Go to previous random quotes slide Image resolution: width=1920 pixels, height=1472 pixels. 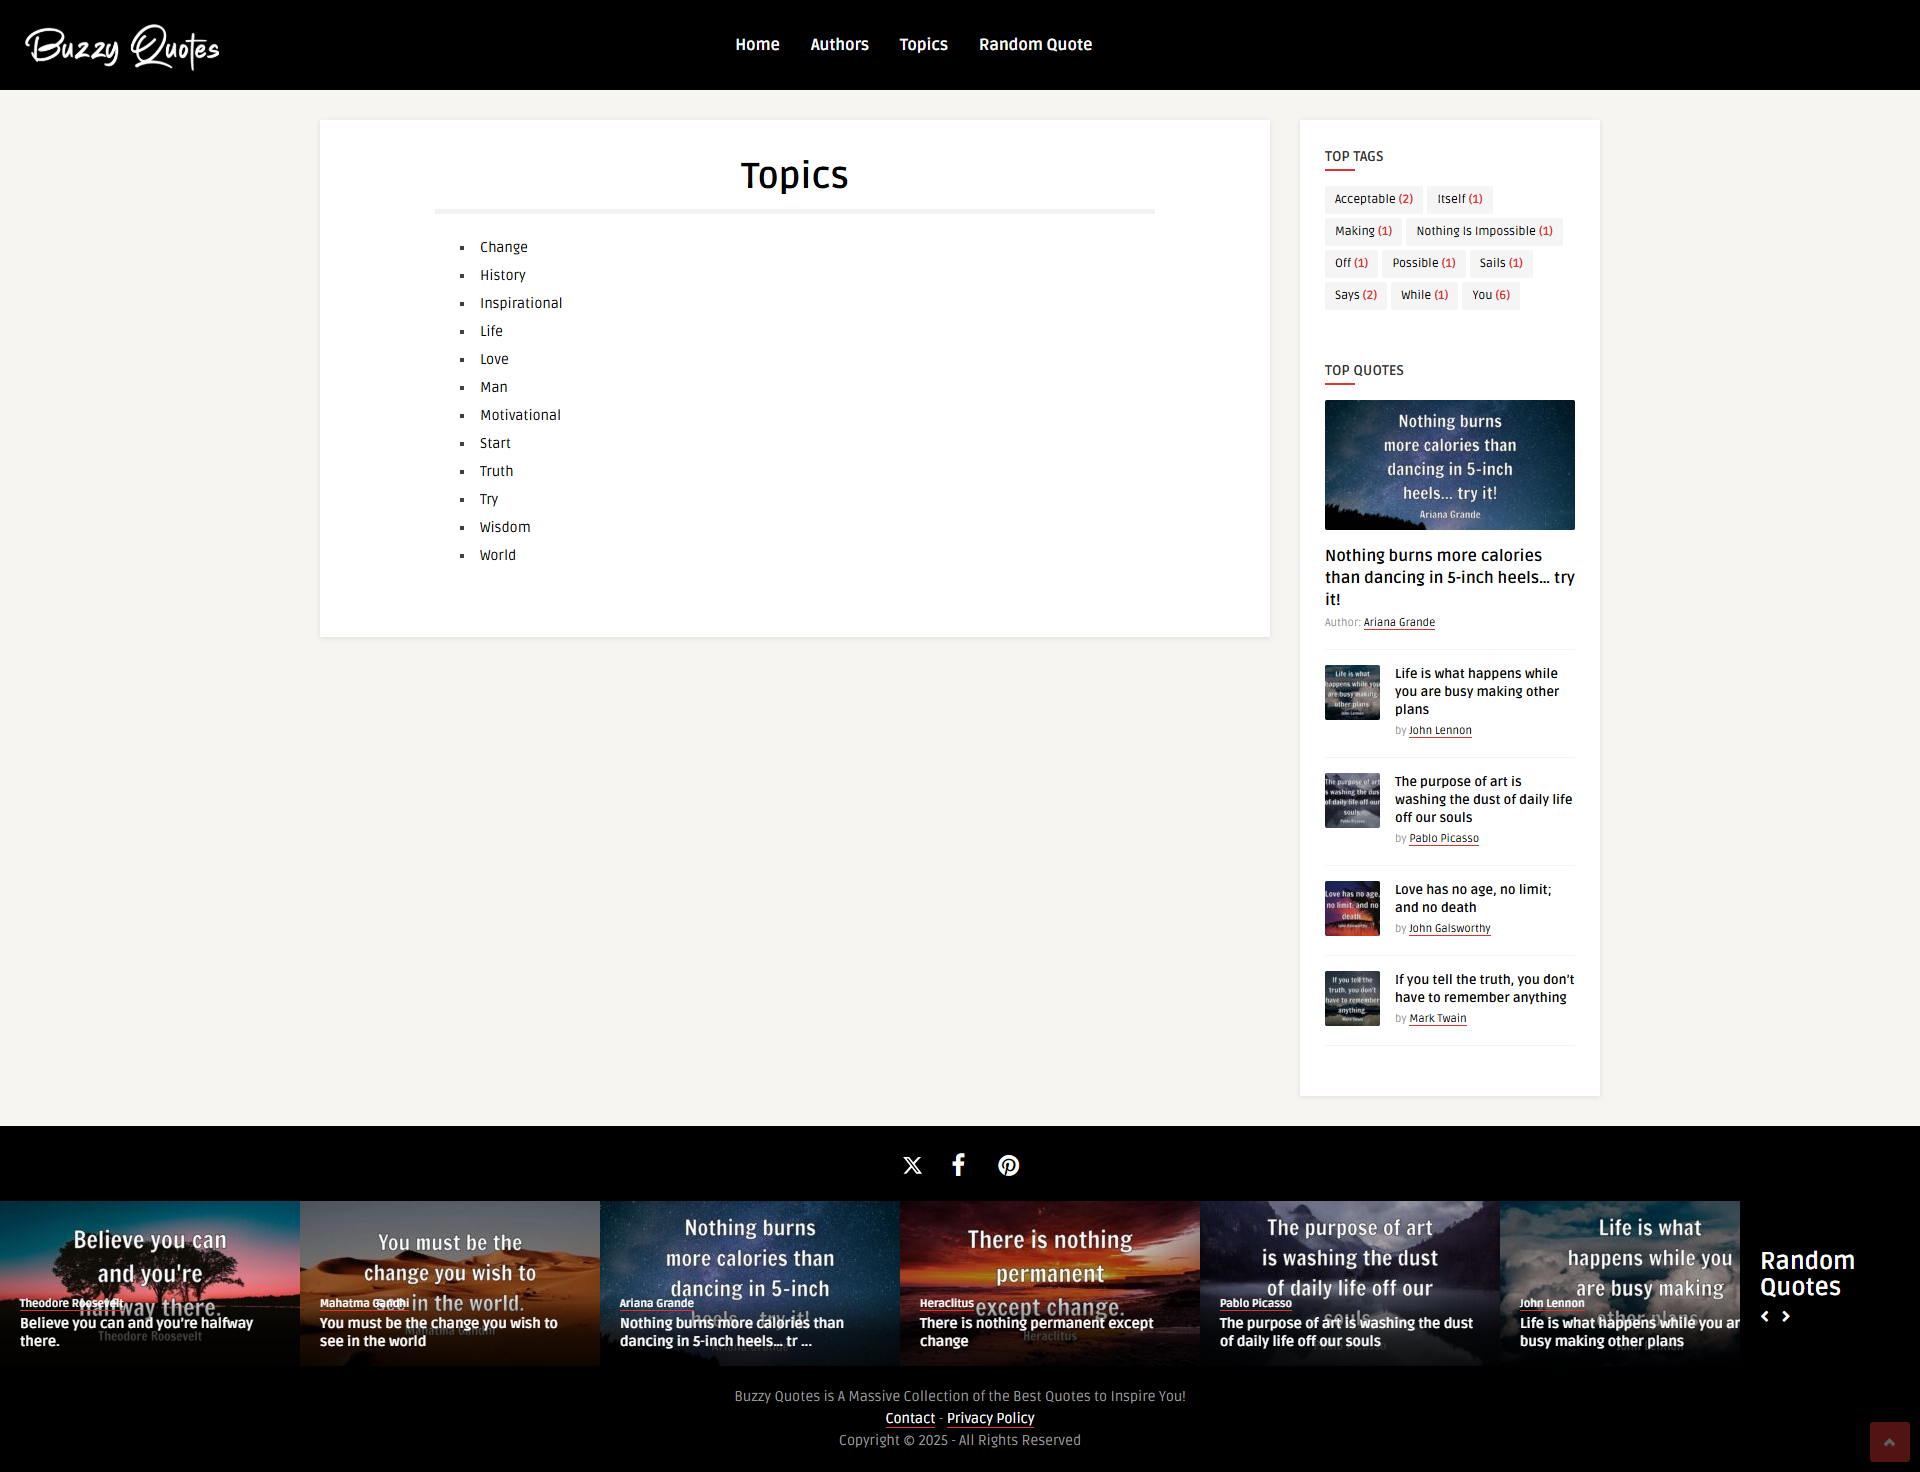click(1765, 1317)
